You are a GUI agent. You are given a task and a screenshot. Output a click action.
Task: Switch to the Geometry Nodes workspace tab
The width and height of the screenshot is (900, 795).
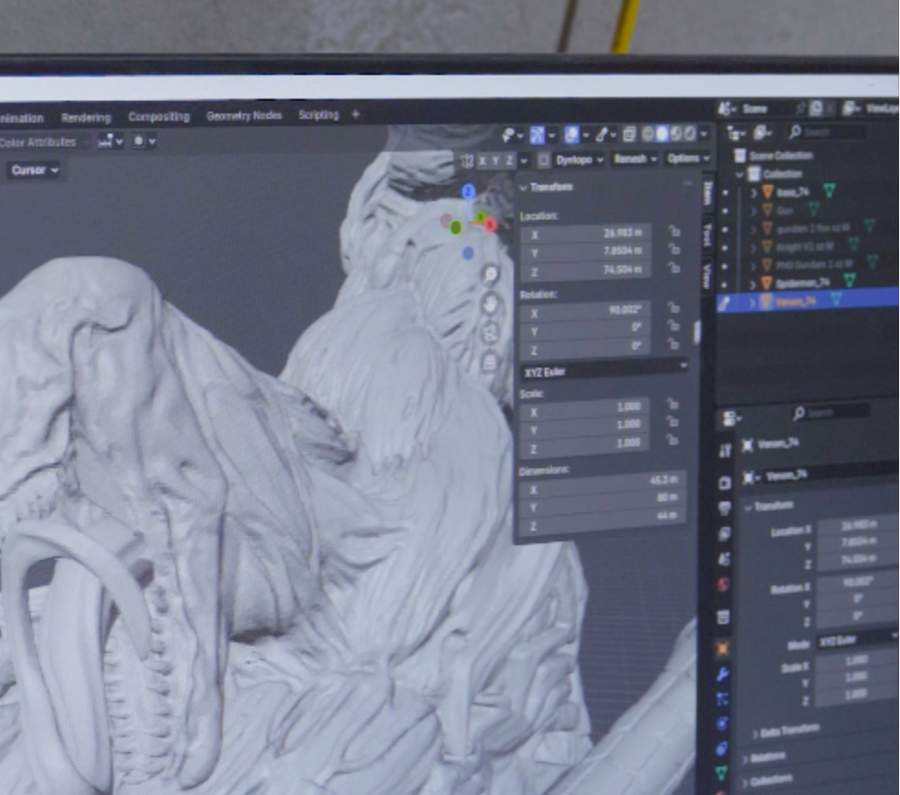click(x=243, y=116)
